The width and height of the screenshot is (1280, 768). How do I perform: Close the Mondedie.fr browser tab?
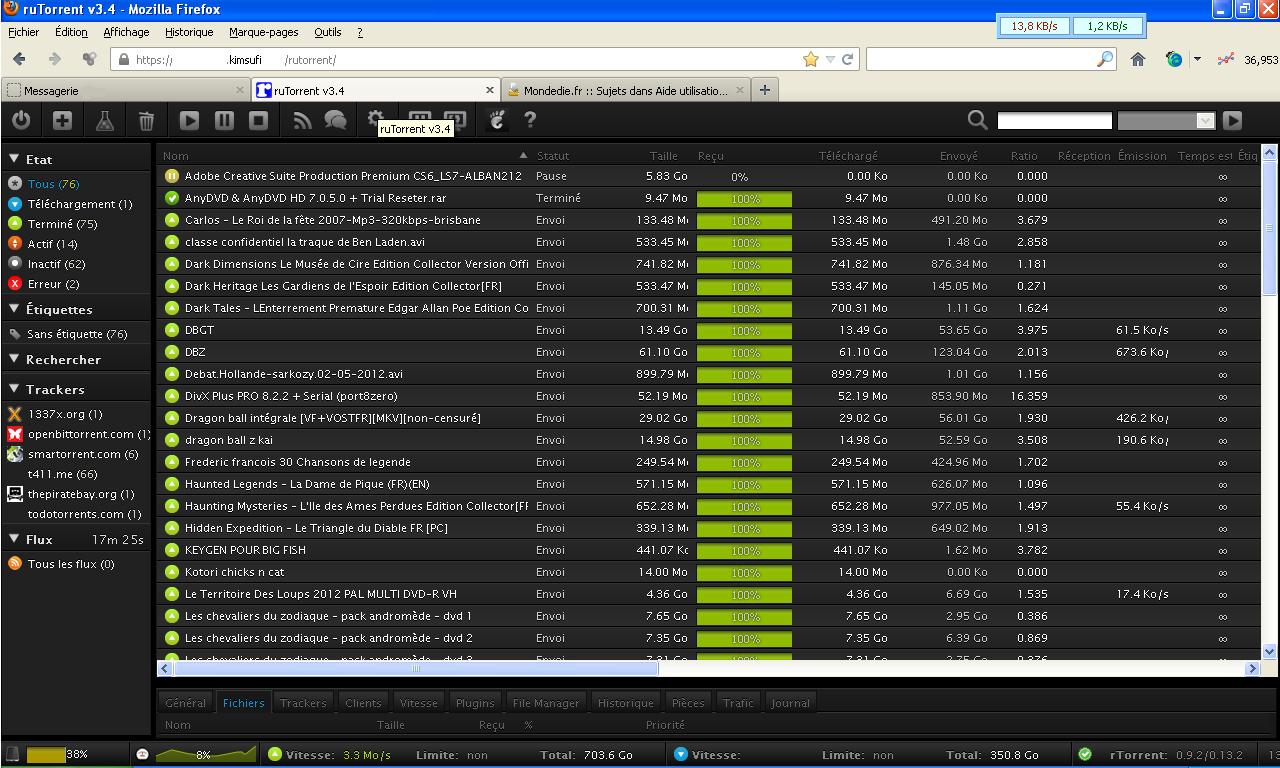point(741,90)
